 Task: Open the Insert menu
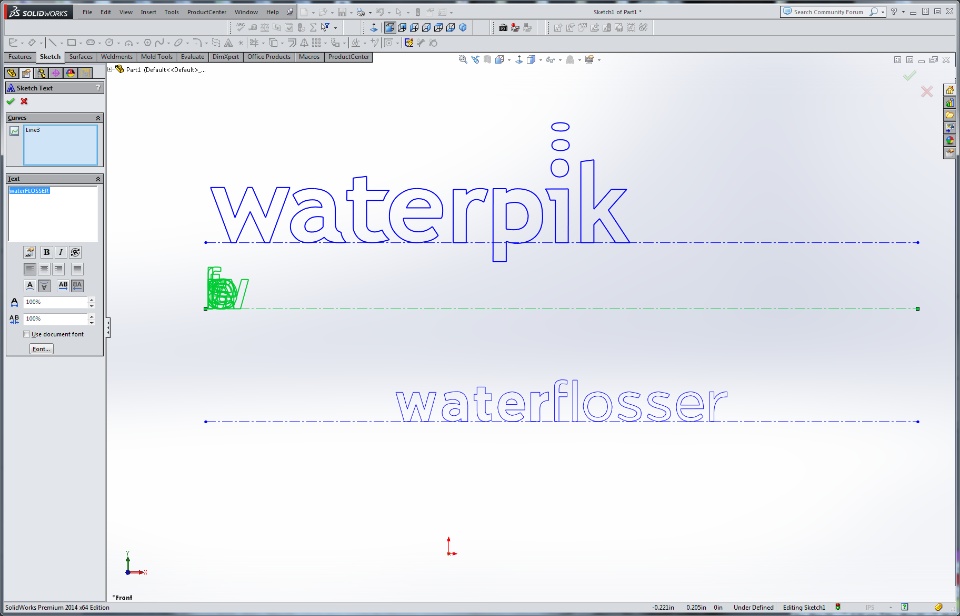point(148,12)
